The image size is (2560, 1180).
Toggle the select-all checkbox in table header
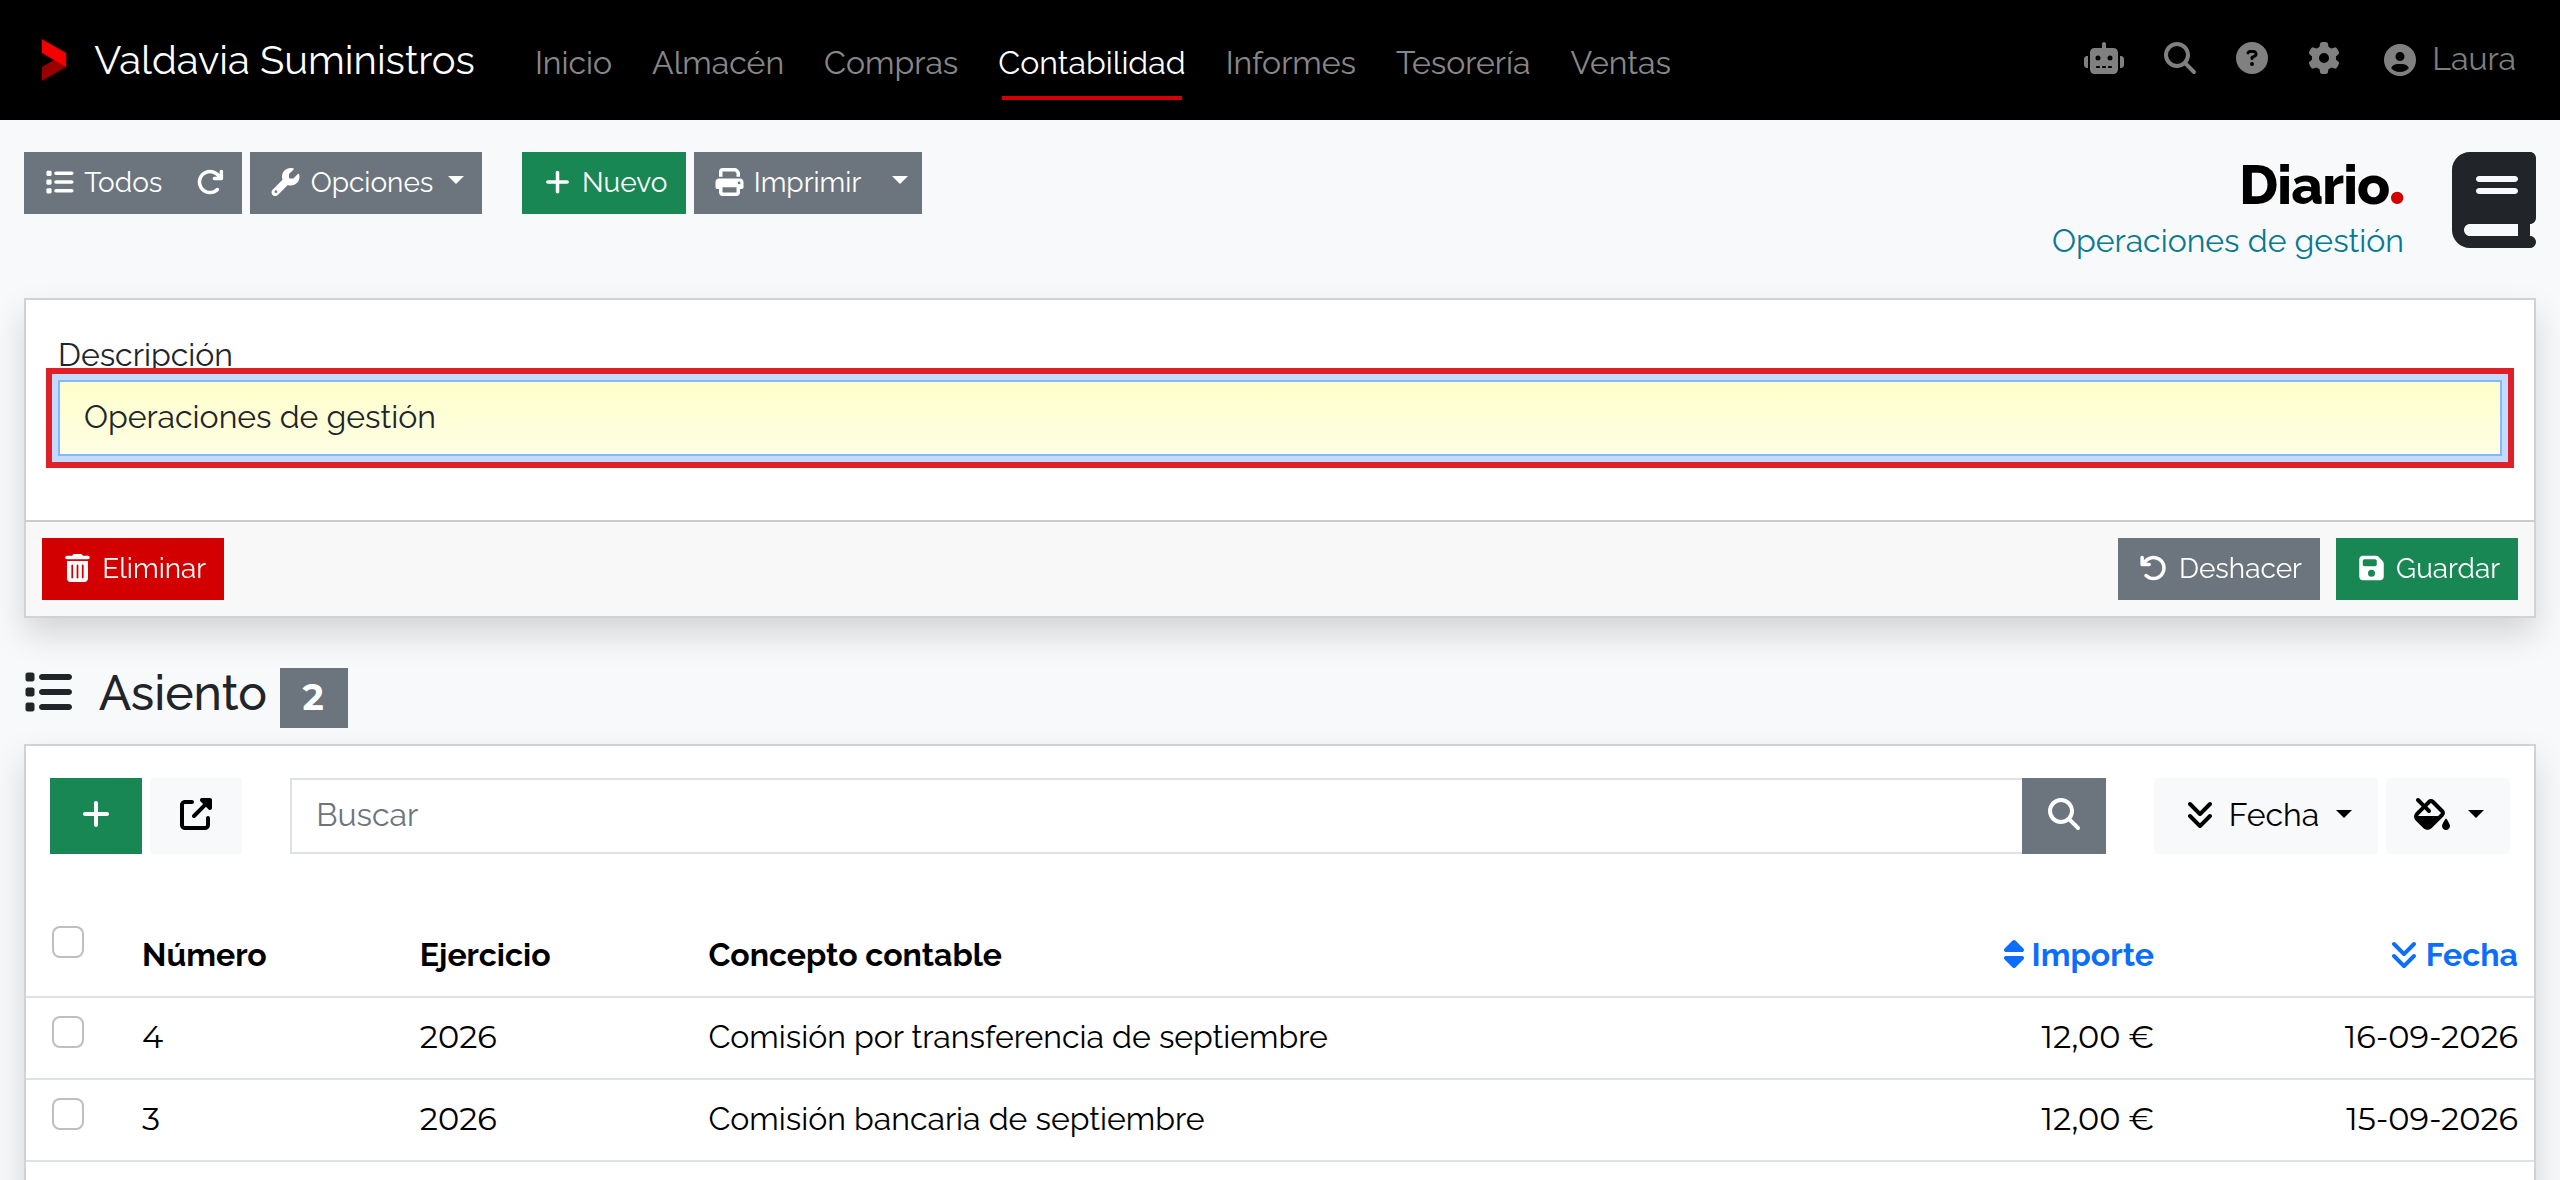(68, 942)
